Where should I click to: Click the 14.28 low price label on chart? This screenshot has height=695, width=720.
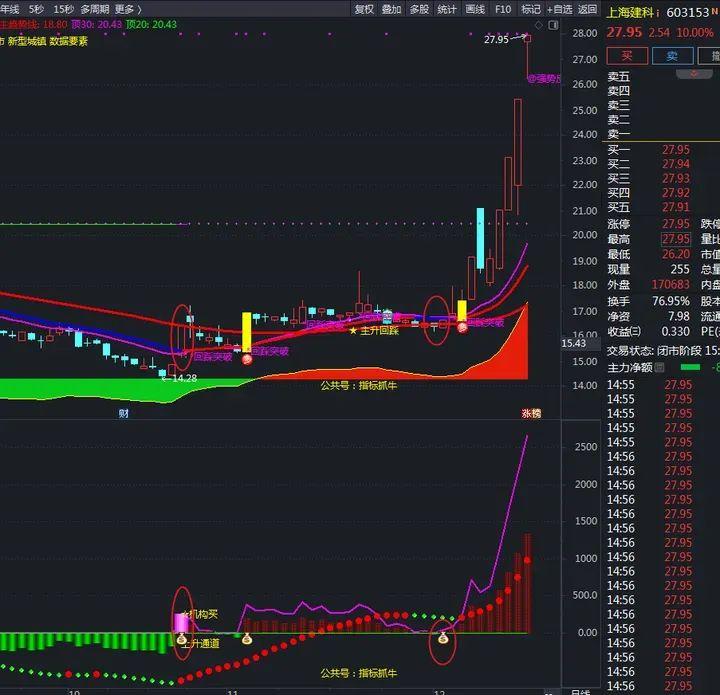click(x=184, y=378)
